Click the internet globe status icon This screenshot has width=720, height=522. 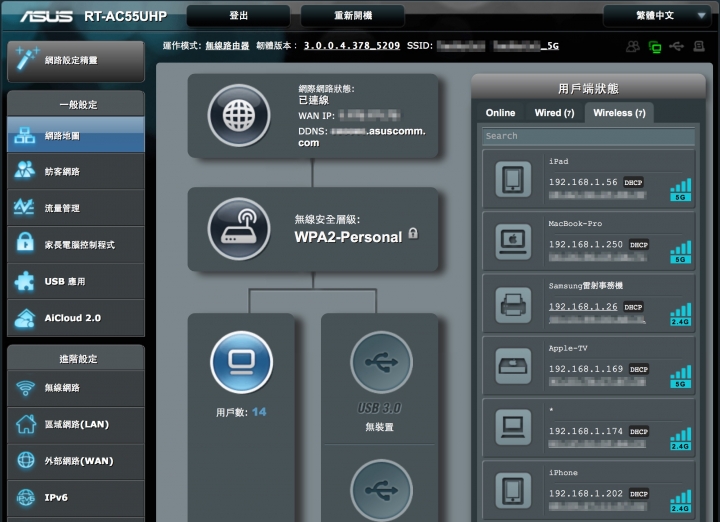[x=239, y=115]
